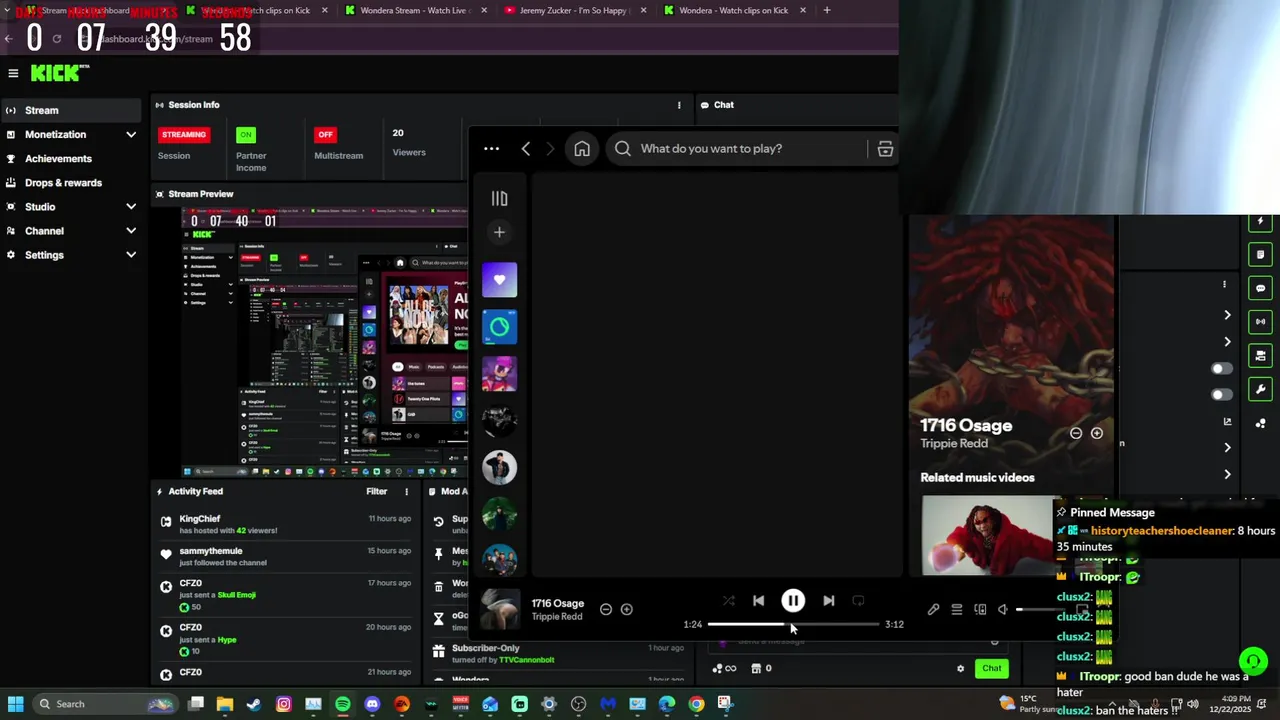Open Liked Songs playlist in Spotify

pyautogui.click(x=499, y=280)
